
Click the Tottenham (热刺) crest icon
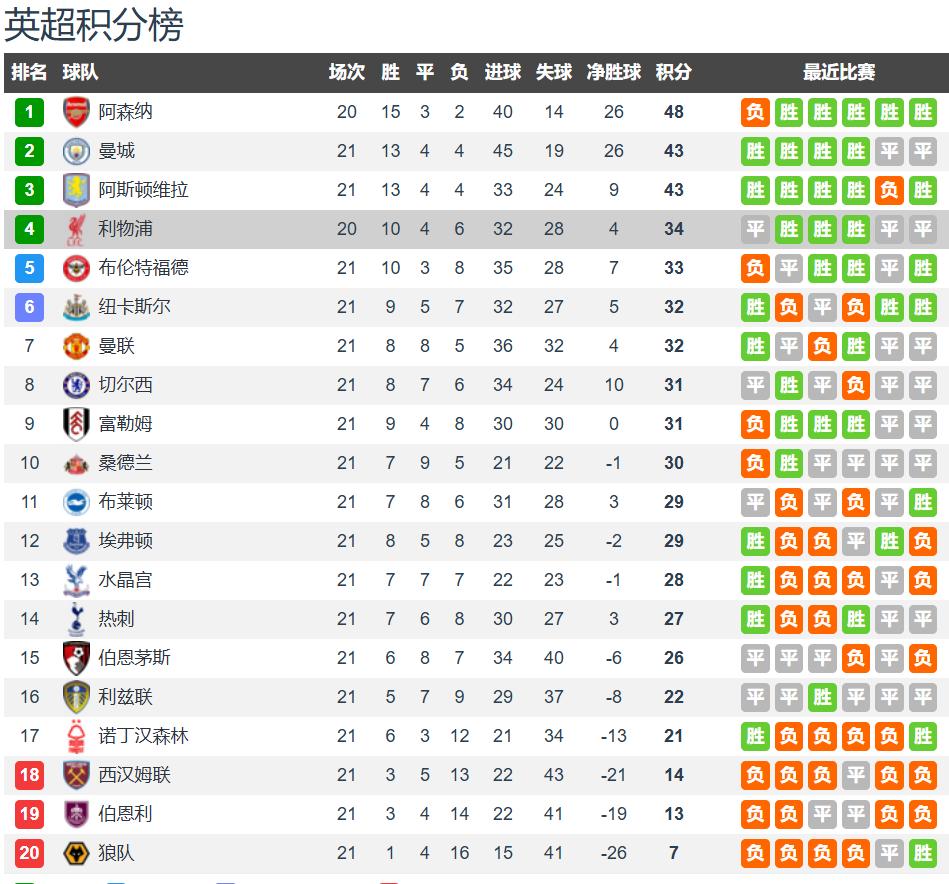[x=76, y=619]
